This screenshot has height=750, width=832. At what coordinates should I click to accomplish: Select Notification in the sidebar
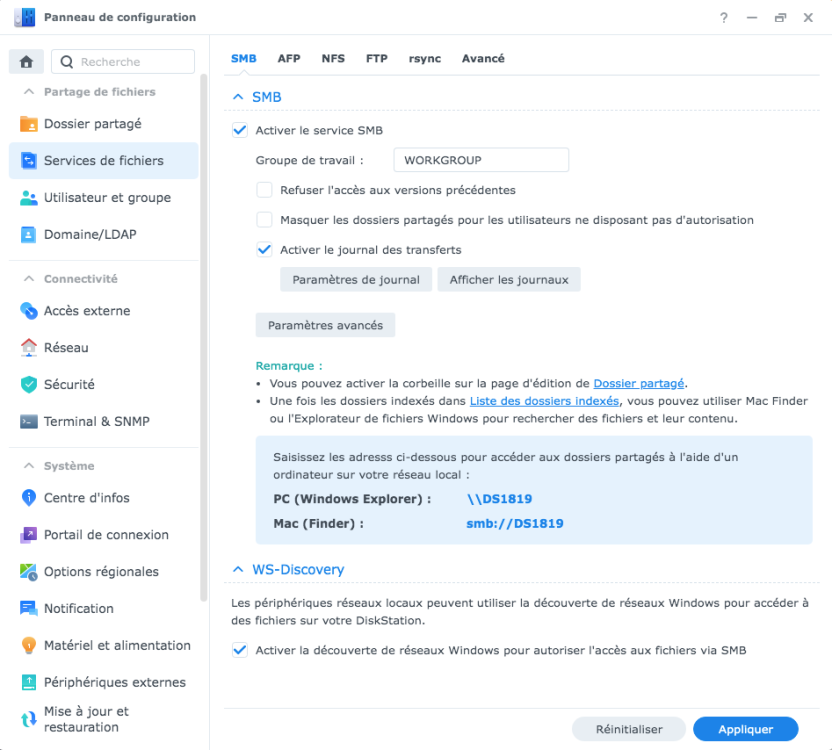pos(103,608)
